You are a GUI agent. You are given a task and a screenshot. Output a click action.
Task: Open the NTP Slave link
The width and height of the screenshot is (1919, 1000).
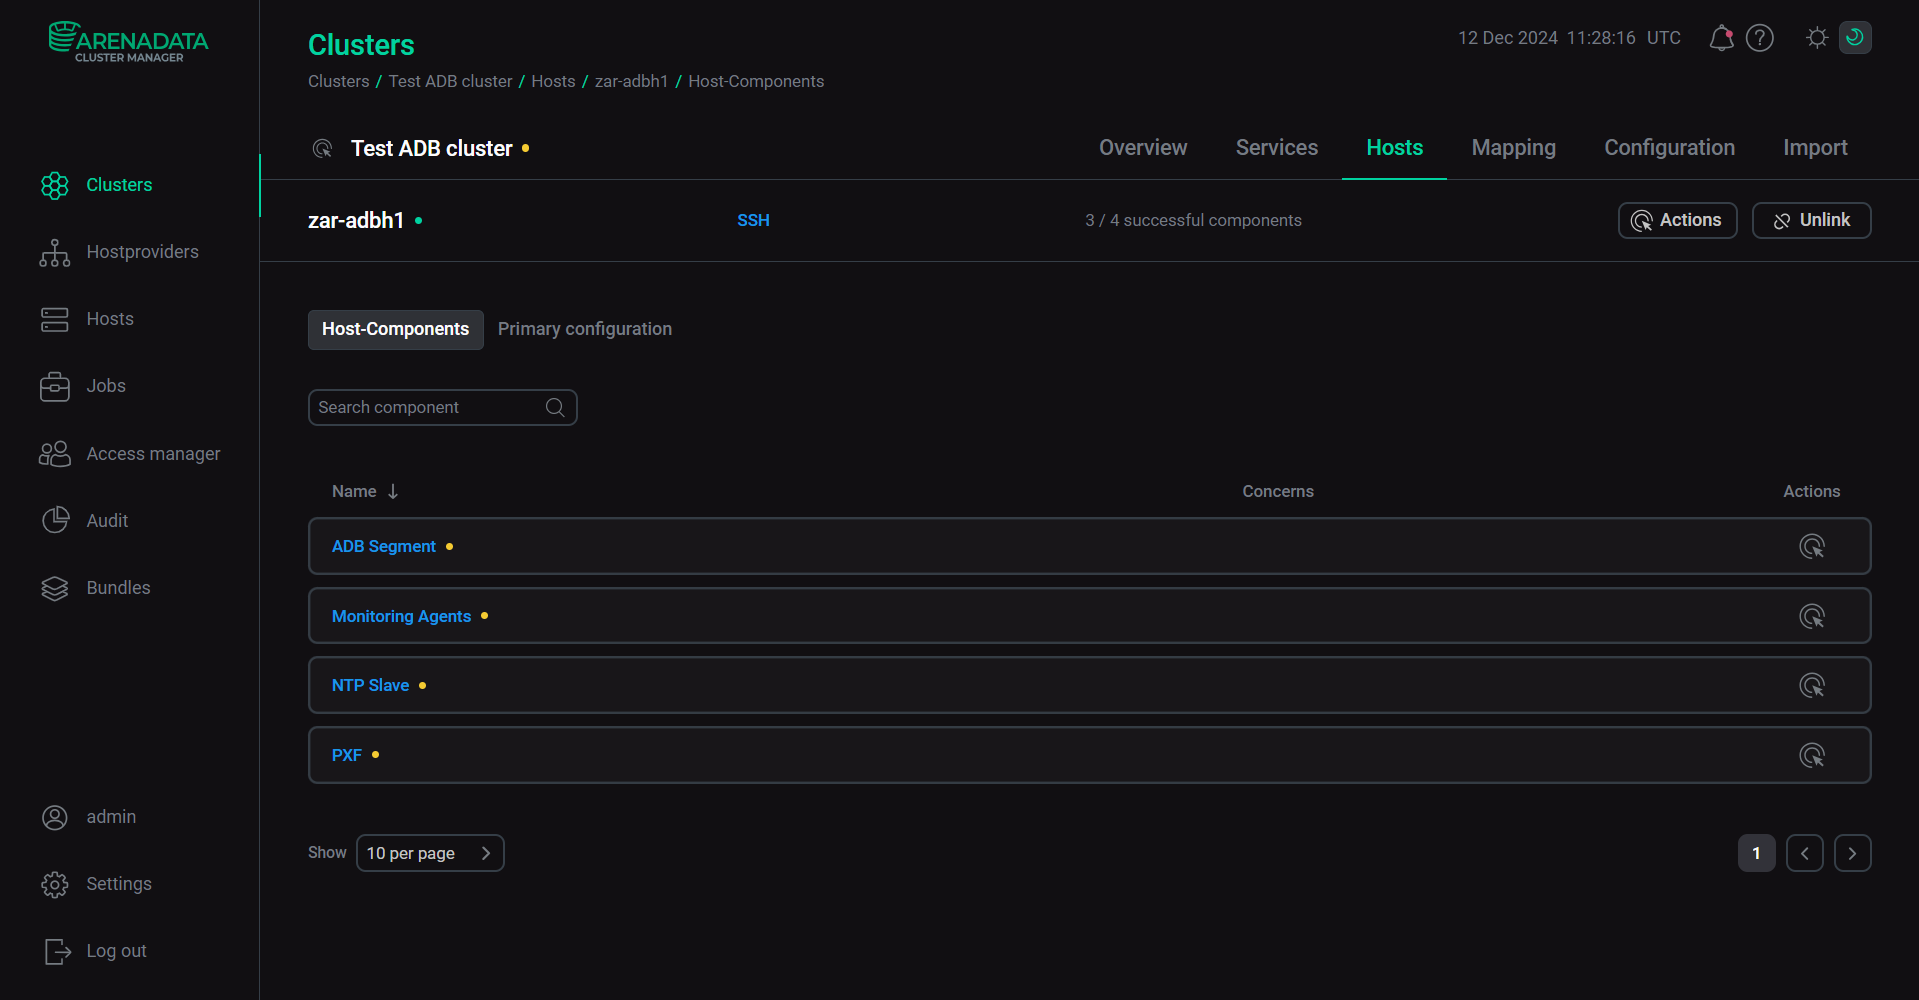tap(370, 685)
